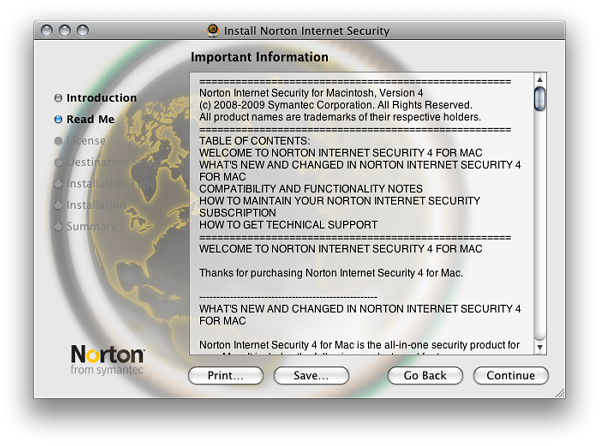Close the Install Norton Internet Security window
The height and width of the screenshot is (446, 600).
[46, 31]
